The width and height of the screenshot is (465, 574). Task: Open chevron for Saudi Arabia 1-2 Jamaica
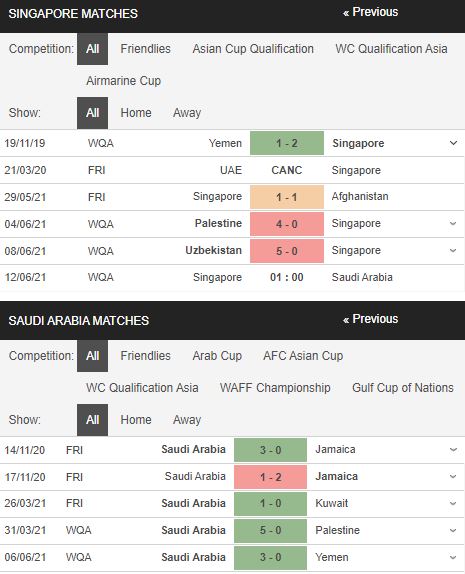coord(453,477)
